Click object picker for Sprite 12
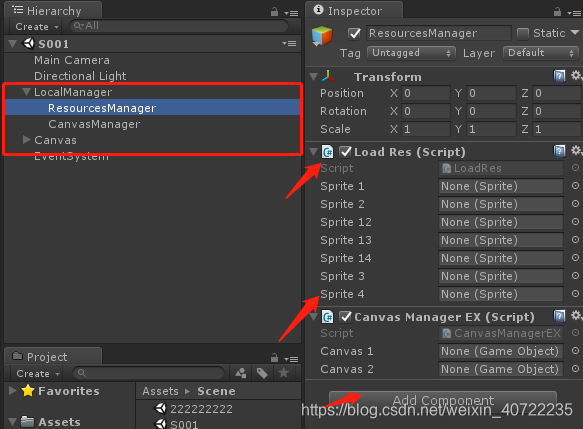 tap(575, 222)
